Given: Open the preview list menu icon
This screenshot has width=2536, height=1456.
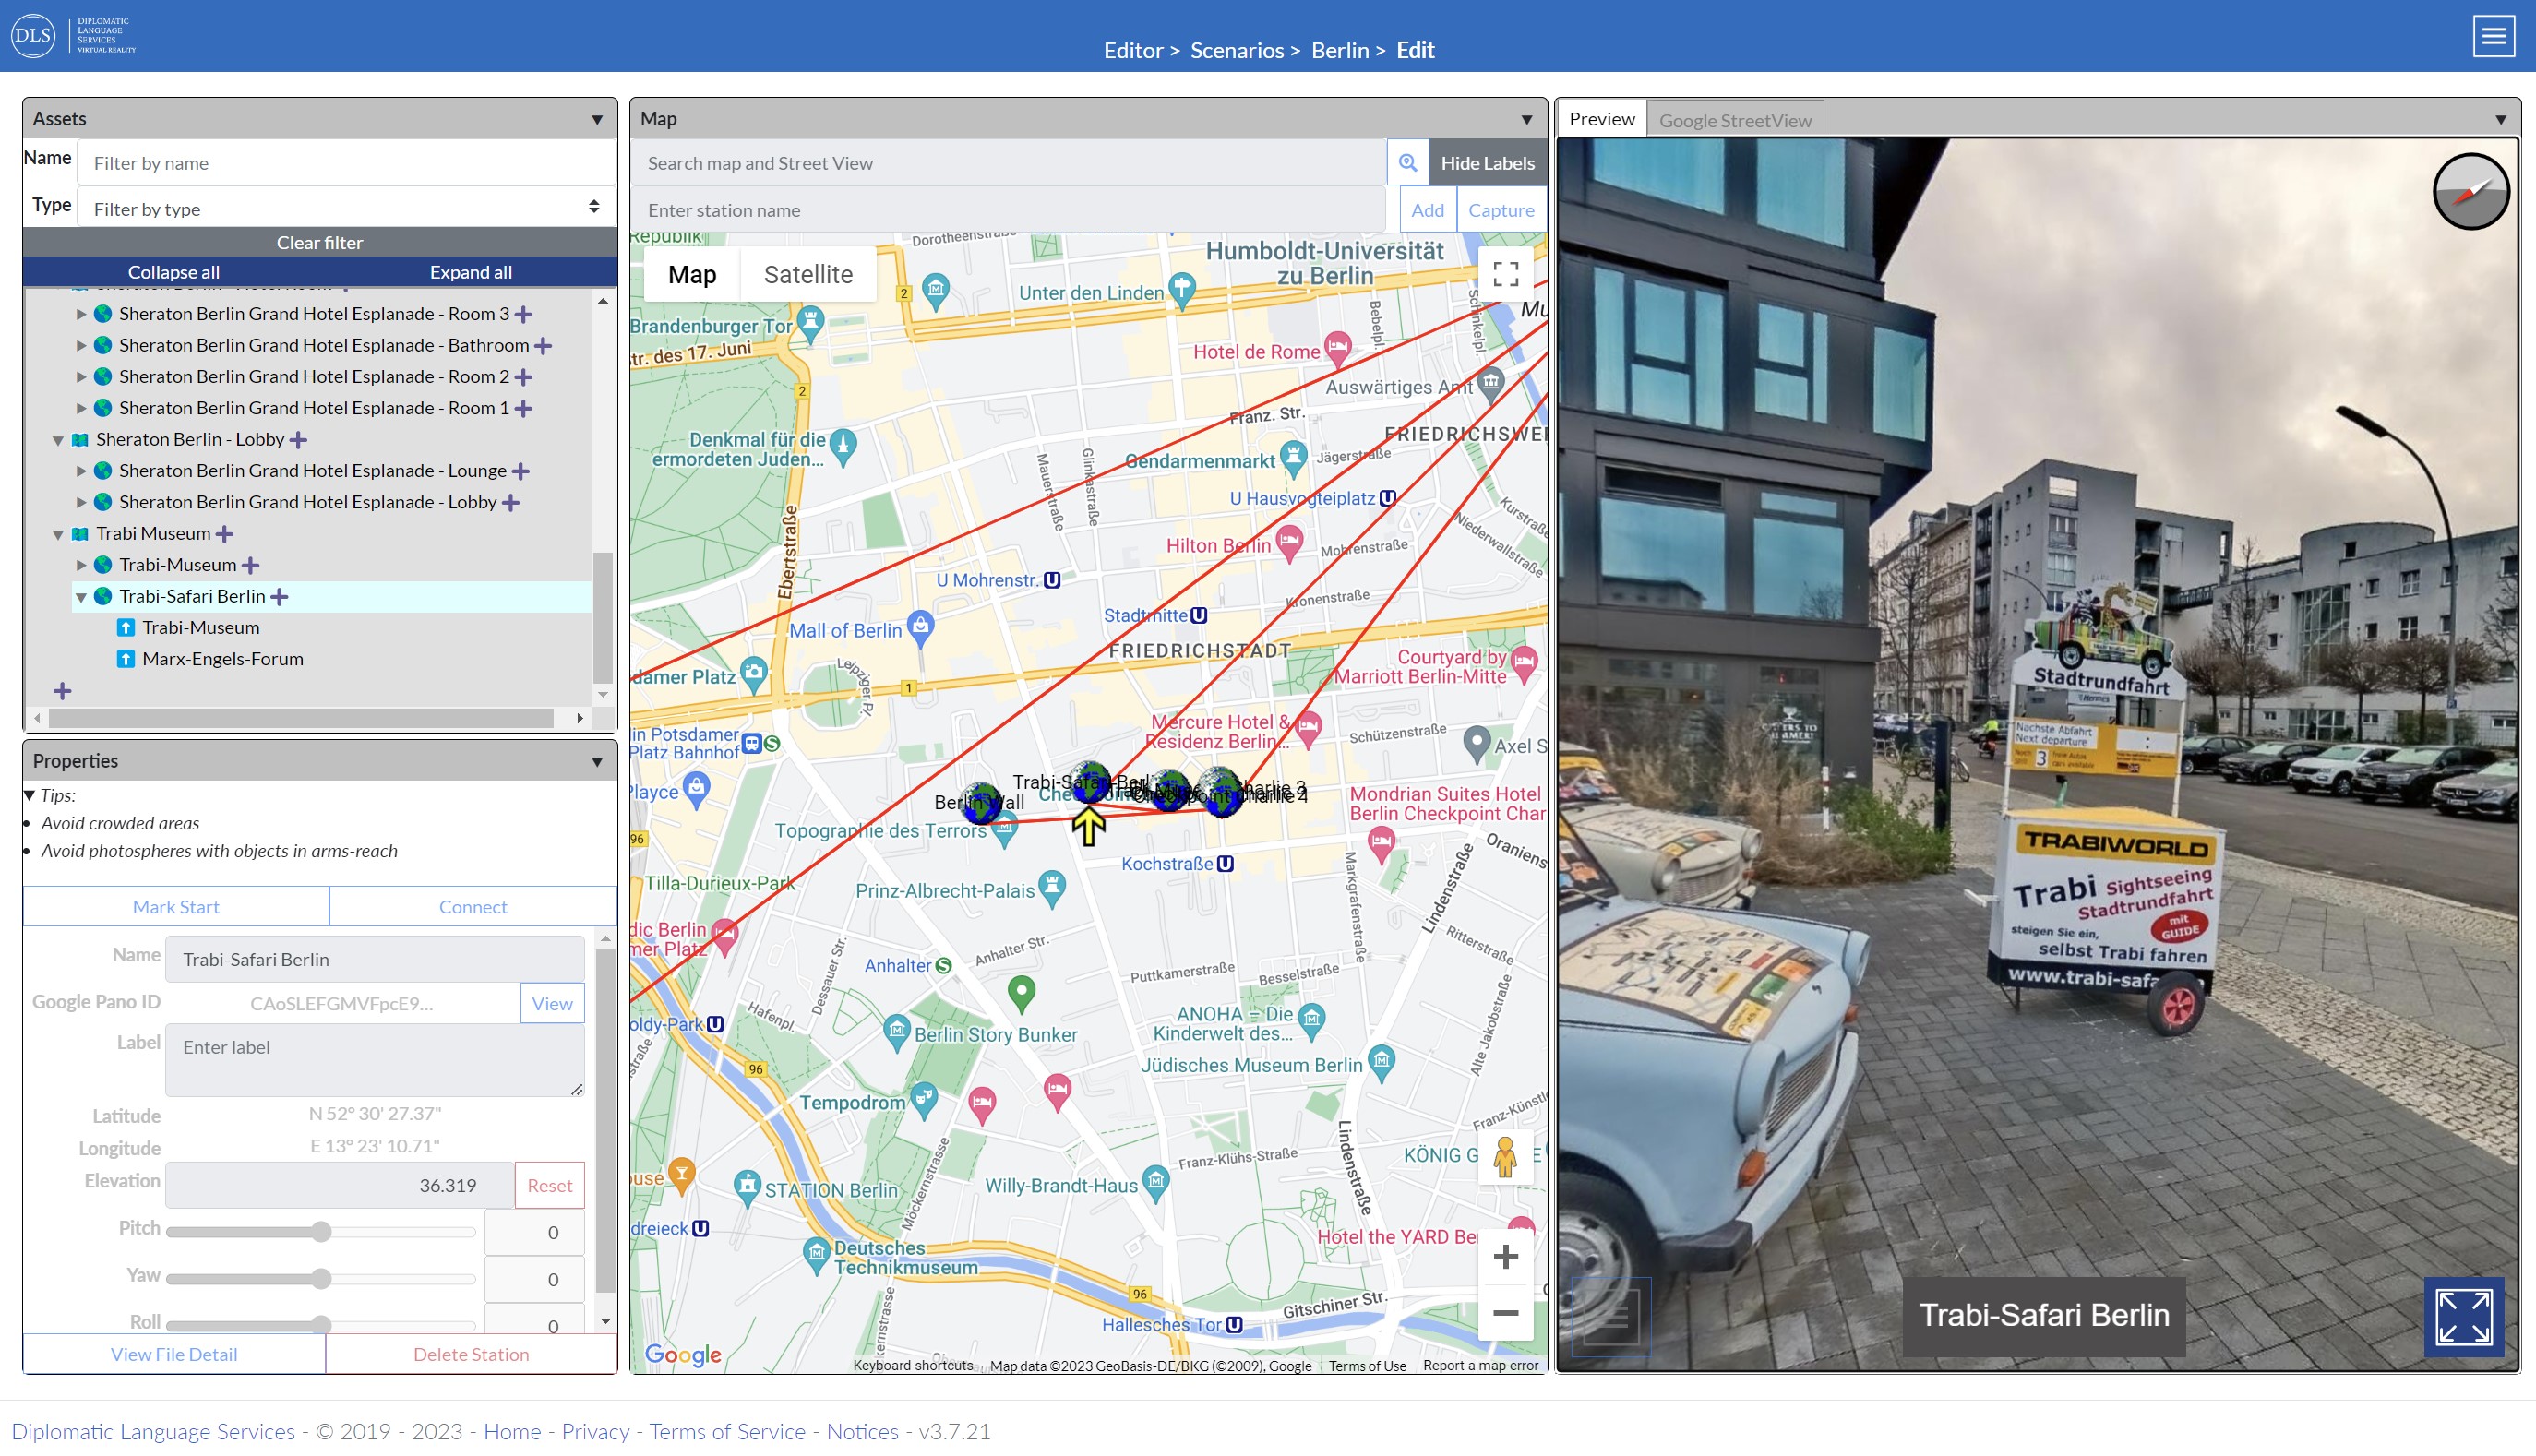Looking at the screenshot, I should [x=1611, y=1316].
